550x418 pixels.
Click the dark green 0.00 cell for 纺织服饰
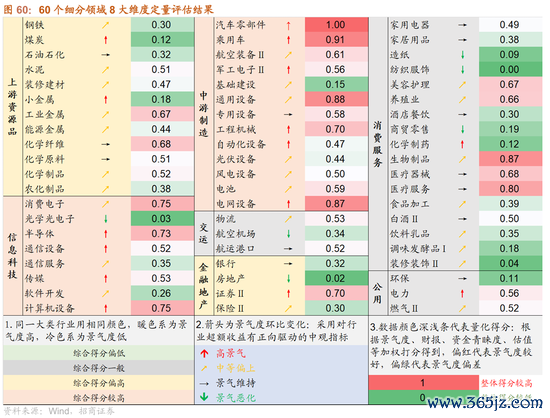pyautogui.click(x=510, y=69)
